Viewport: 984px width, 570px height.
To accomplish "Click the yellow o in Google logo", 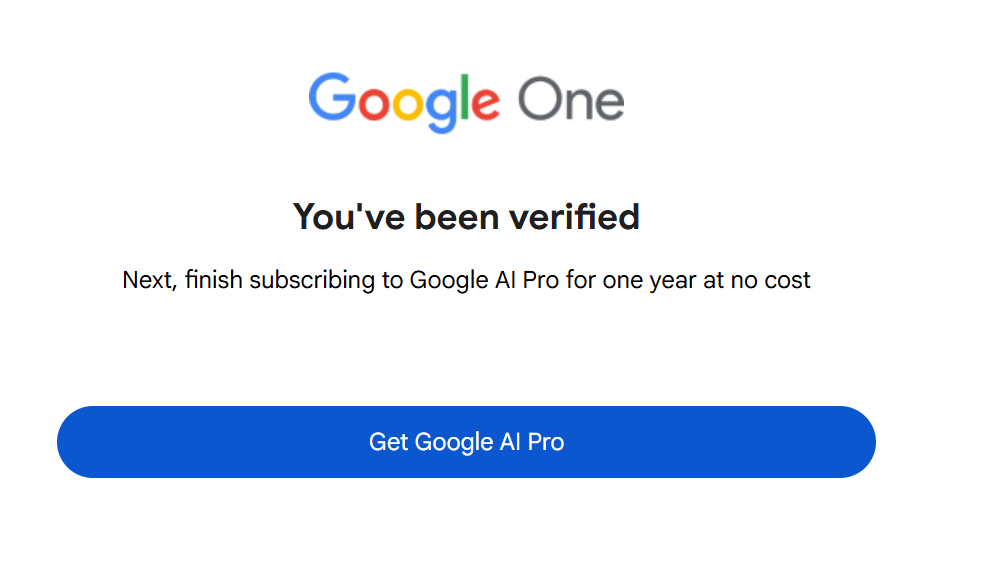I will coord(406,103).
